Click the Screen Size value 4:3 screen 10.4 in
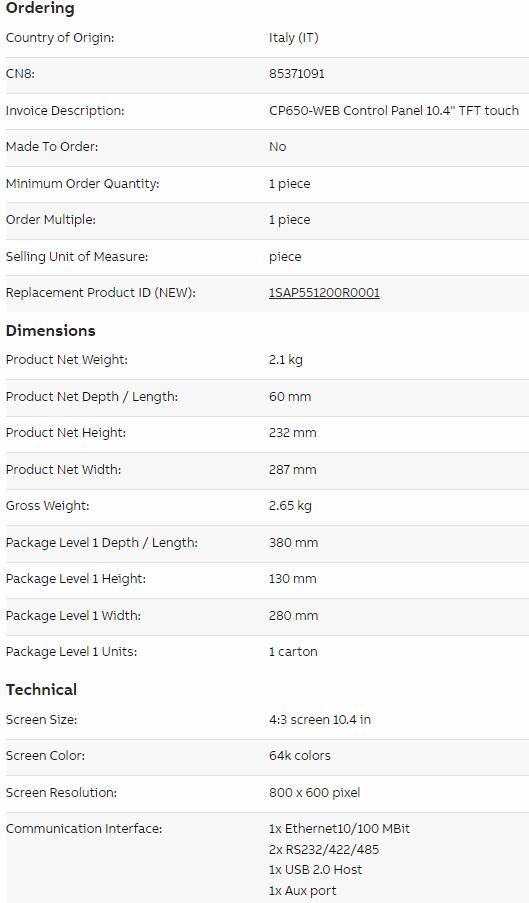Screen dimensions: 529x903 coord(320,719)
